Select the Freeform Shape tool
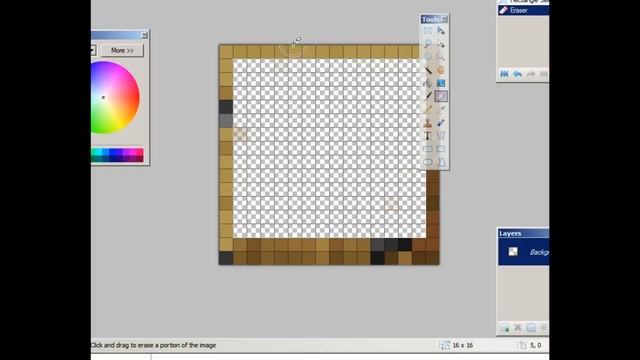Viewport: 640px width, 360px height. click(x=441, y=162)
